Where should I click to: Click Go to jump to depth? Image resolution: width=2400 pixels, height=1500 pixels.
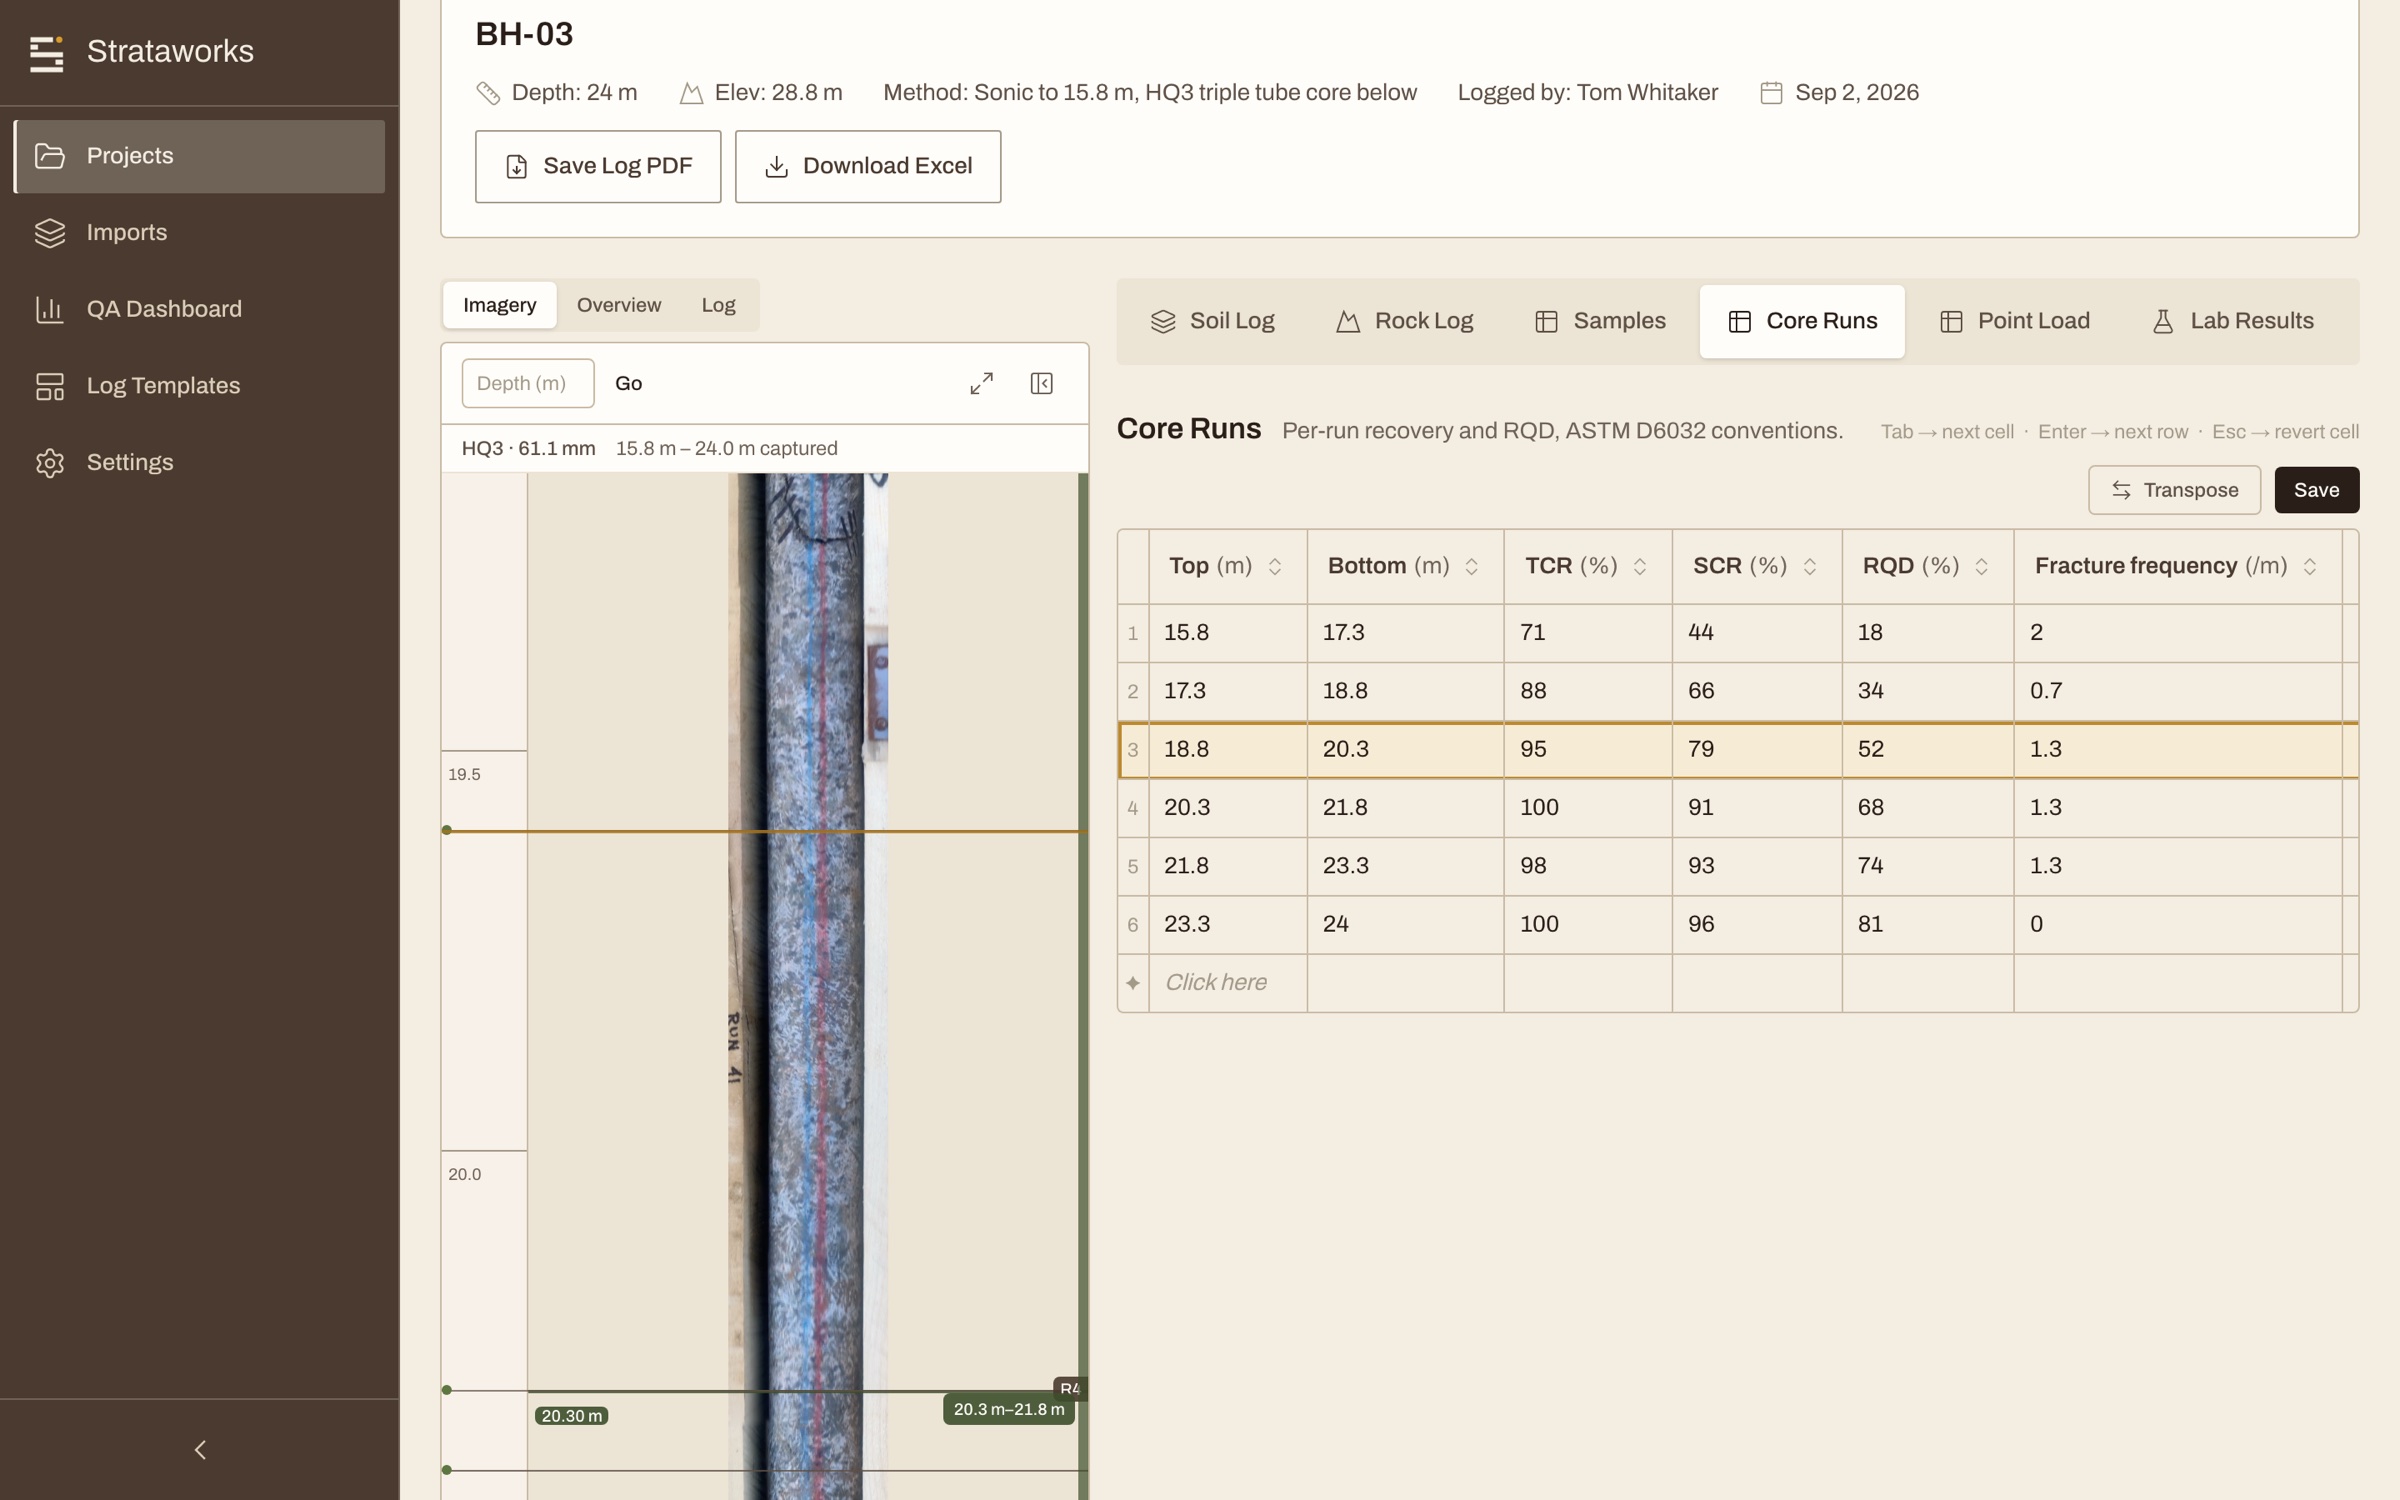(x=628, y=383)
